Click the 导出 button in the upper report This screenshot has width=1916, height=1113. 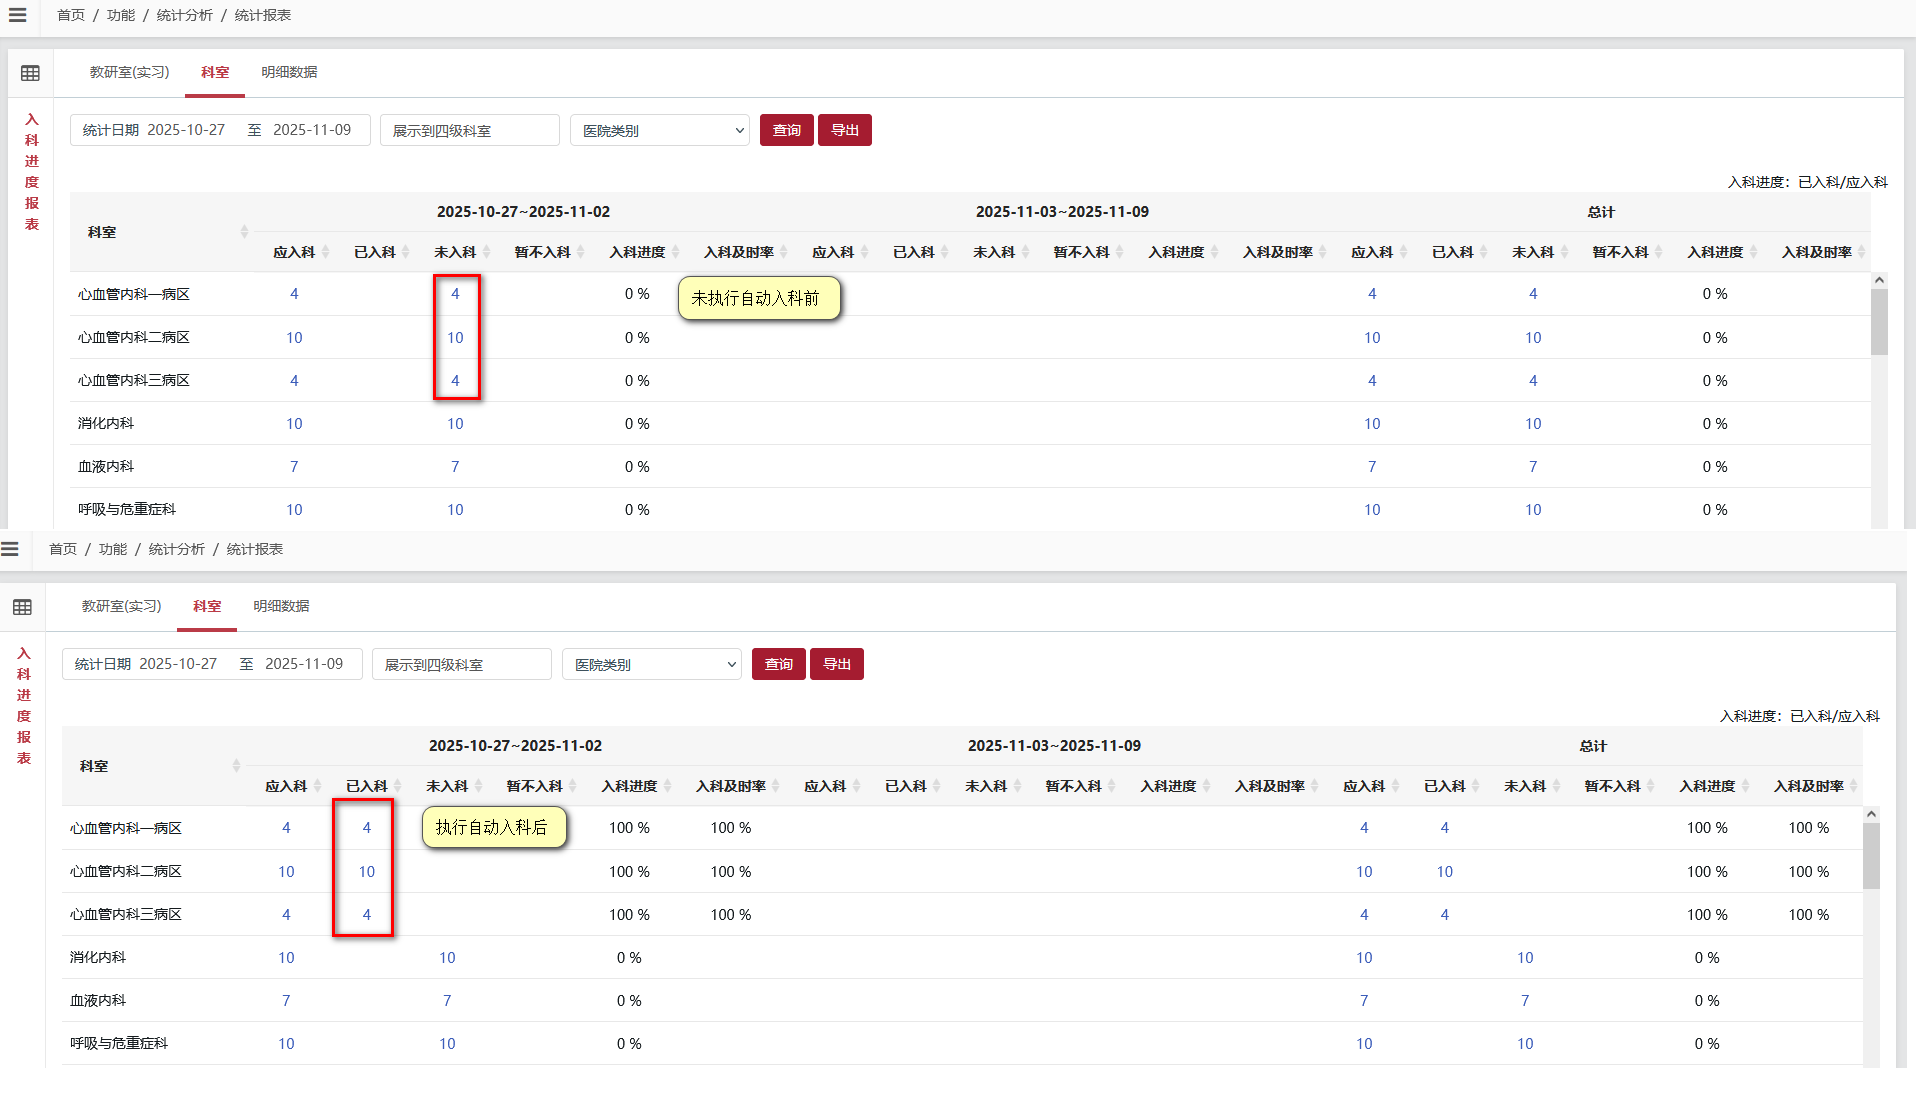pyautogui.click(x=845, y=130)
